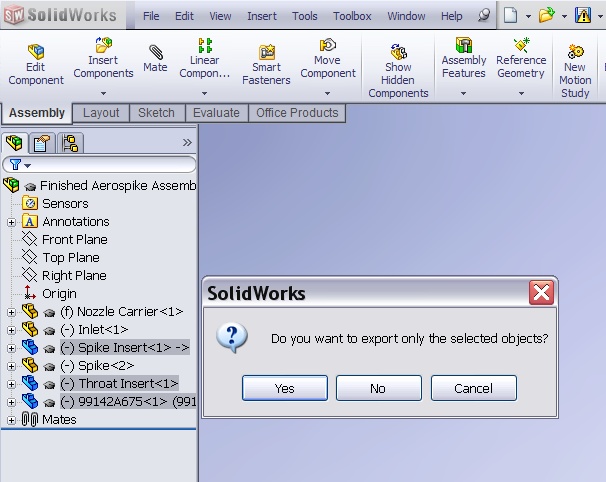
Task: Click the Sensors folder icon
Action: [30, 203]
